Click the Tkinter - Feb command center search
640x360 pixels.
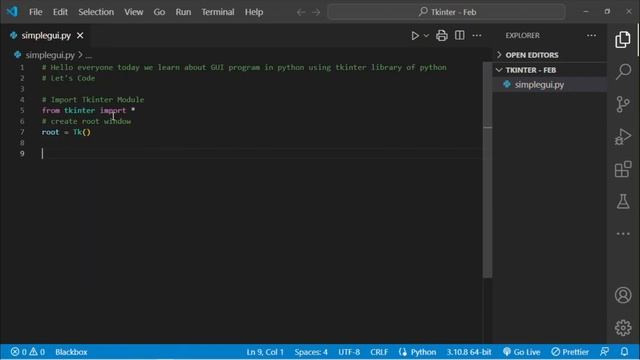447,12
